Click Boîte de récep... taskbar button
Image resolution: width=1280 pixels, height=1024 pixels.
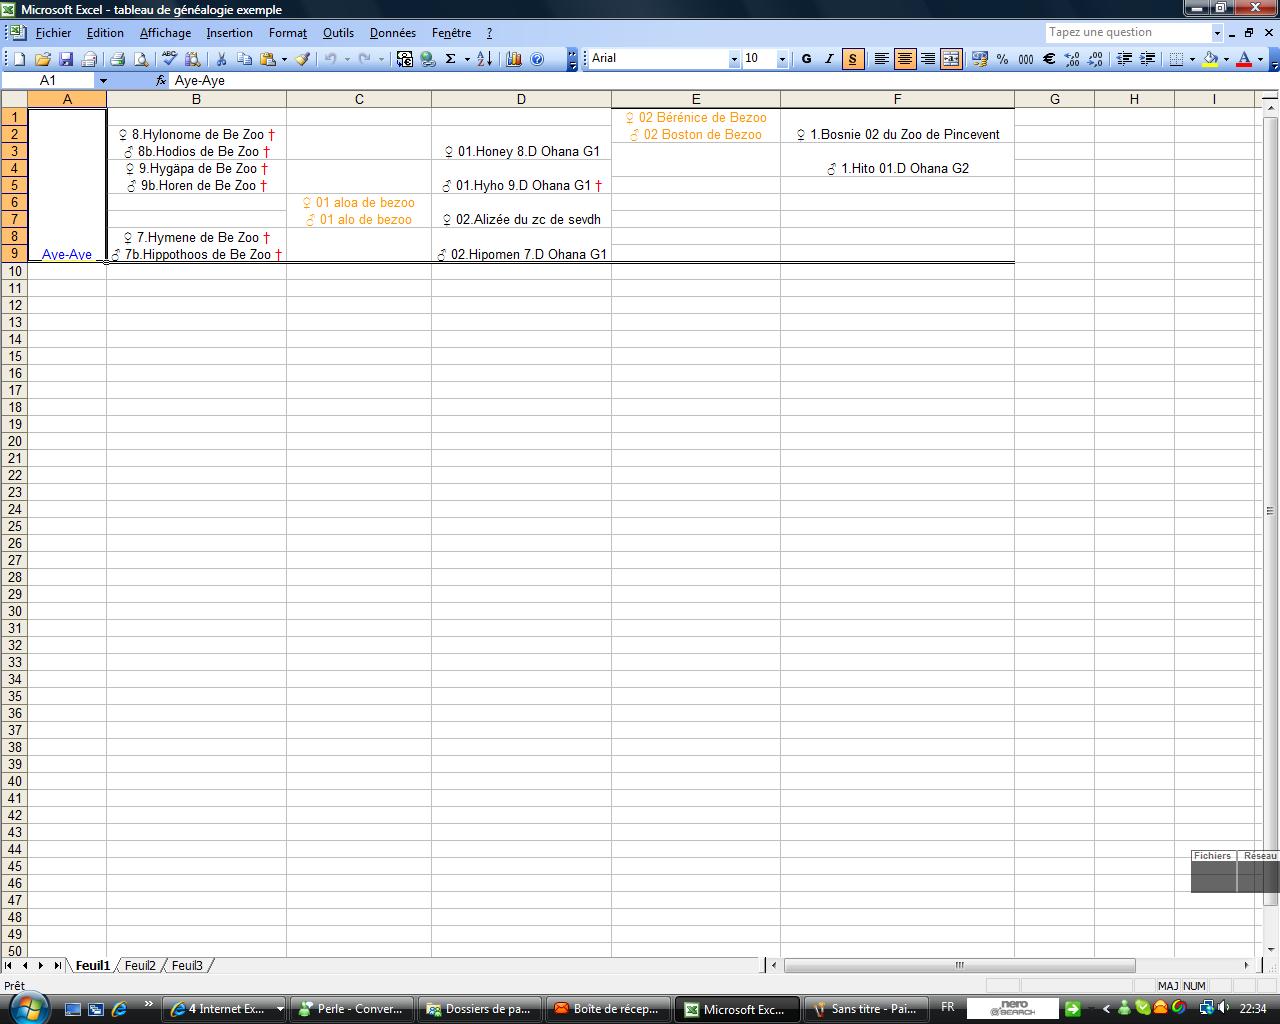coord(607,1009)
